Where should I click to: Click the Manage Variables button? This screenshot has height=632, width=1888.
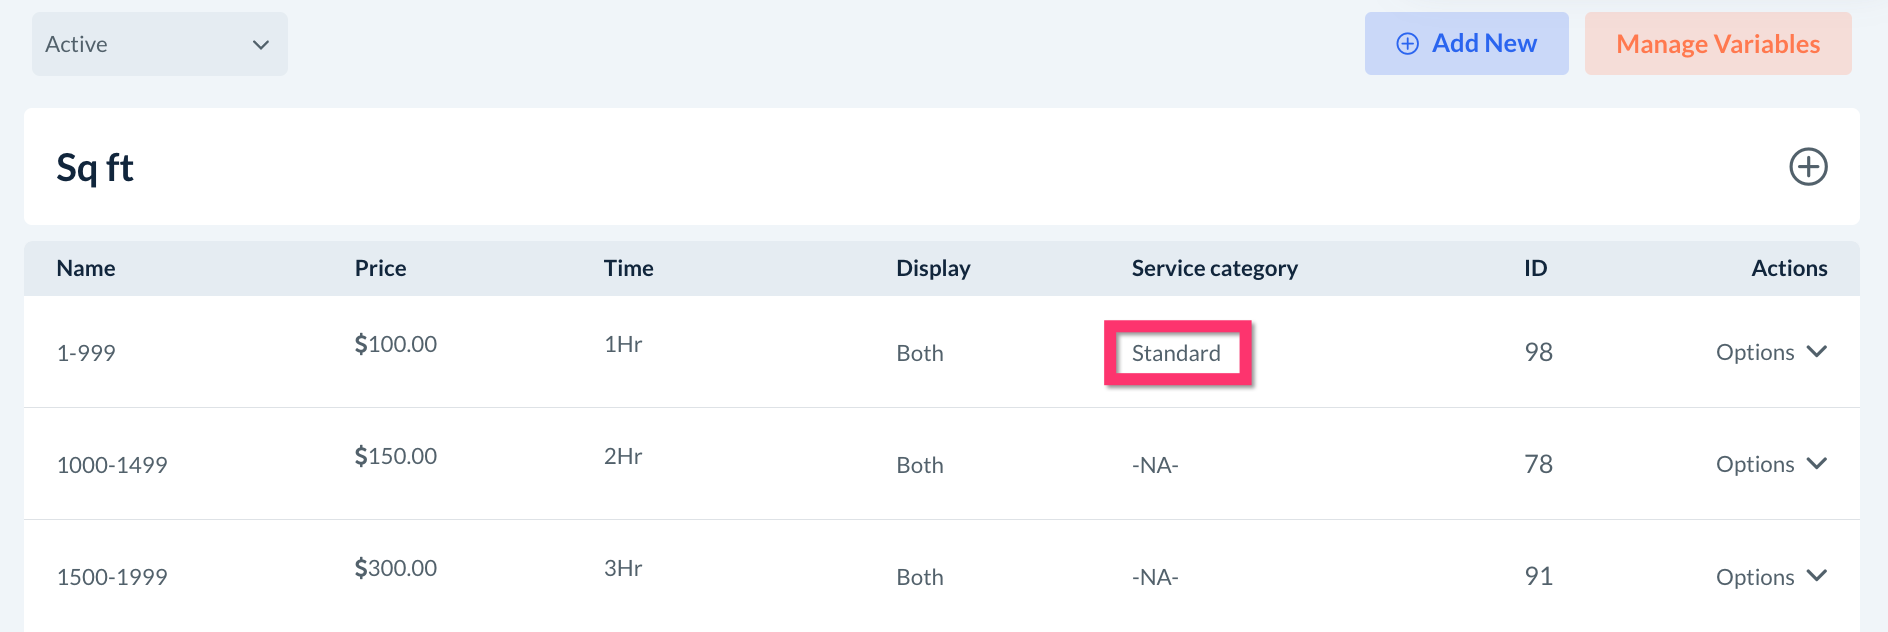(1717, 44)
